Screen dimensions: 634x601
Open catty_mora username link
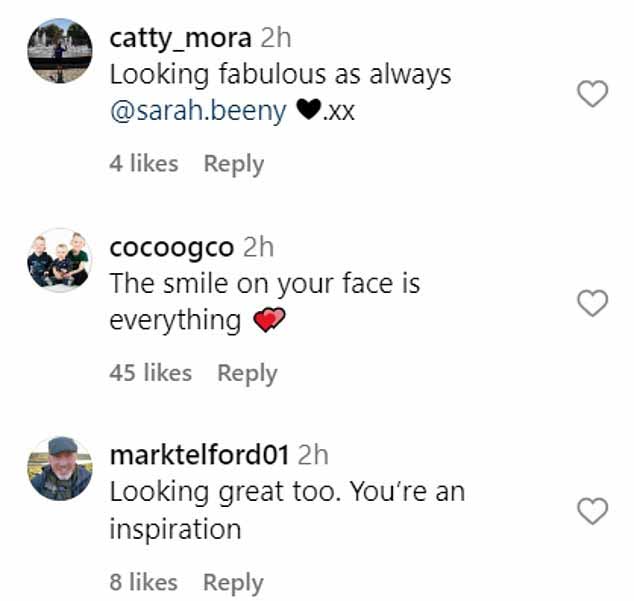coord(180,38)
